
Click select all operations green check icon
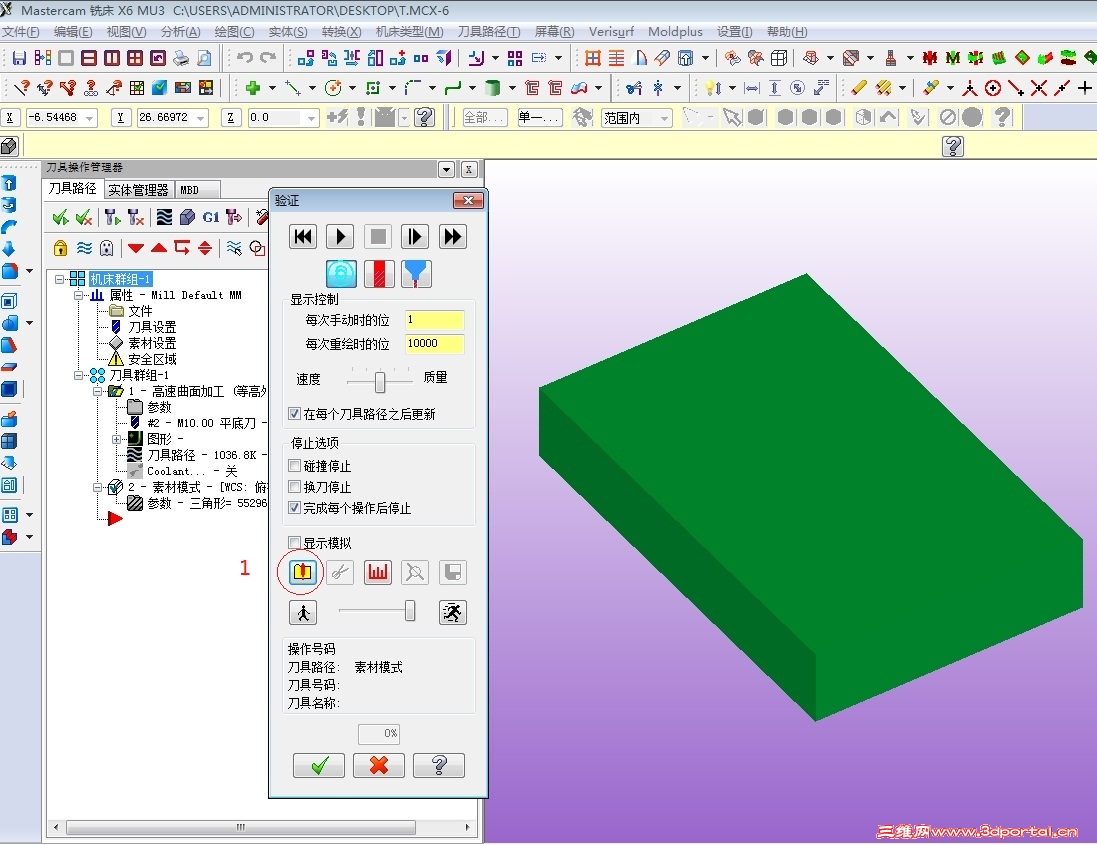[61, 218]
